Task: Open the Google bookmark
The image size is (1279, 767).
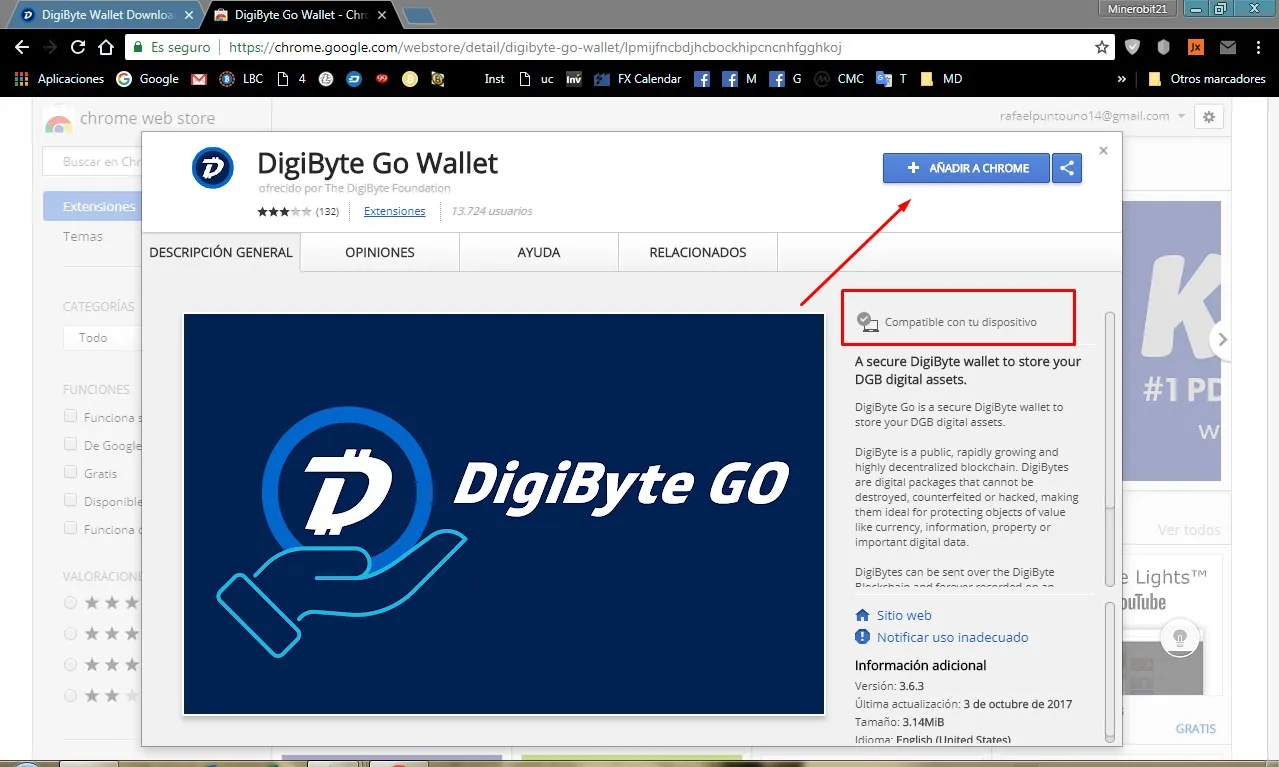Action: coord(147,79)
